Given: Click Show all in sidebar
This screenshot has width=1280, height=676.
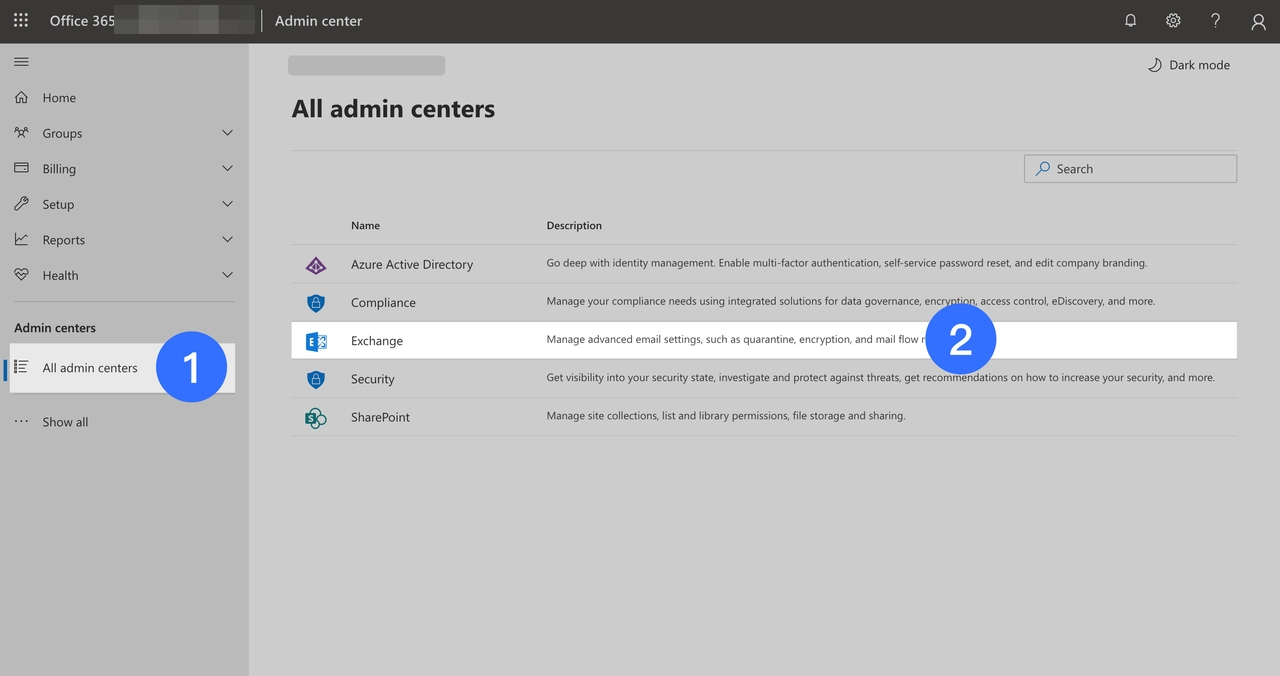Looking at the screenshot, I should pos(65,422).
